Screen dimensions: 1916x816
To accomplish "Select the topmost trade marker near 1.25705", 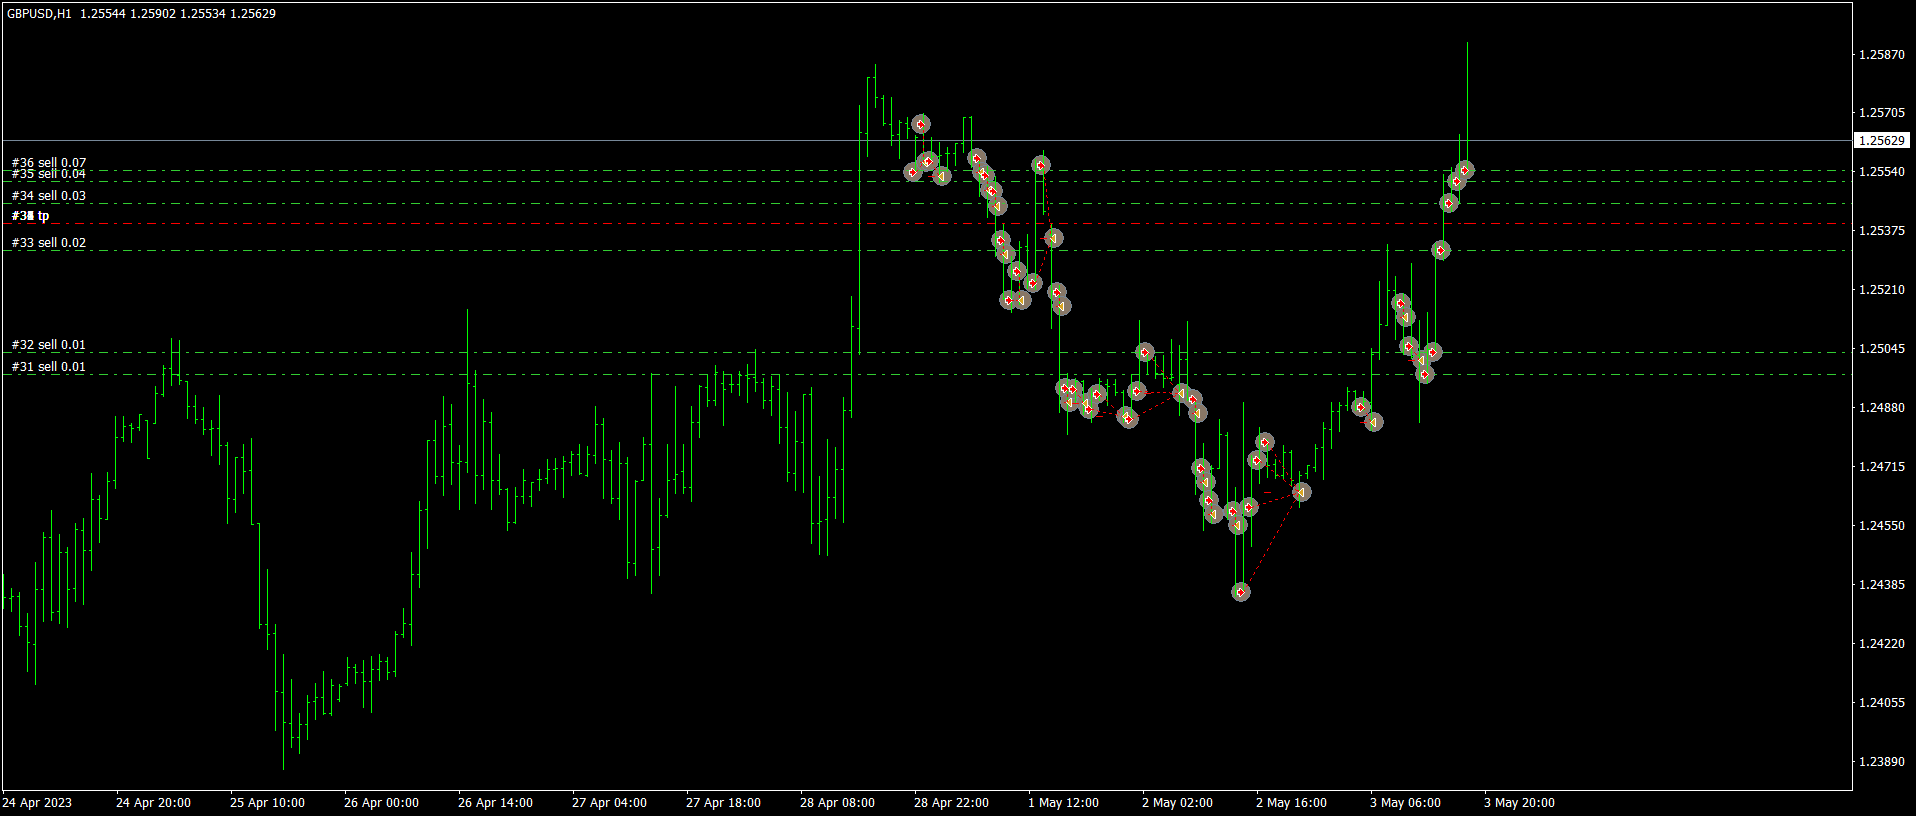I will tap(921, 124).
